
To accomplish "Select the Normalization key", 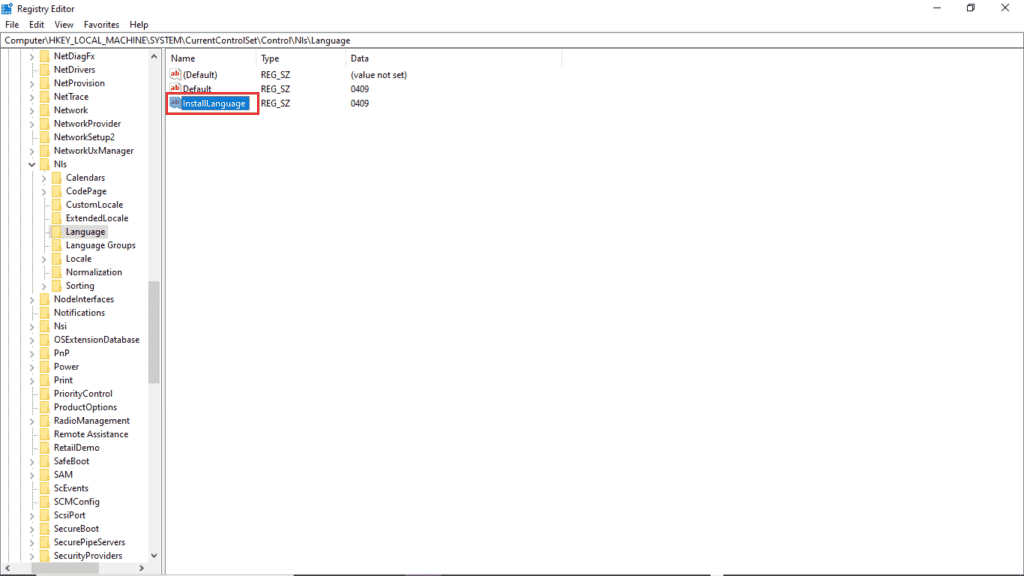I will (x=93, y=272).
